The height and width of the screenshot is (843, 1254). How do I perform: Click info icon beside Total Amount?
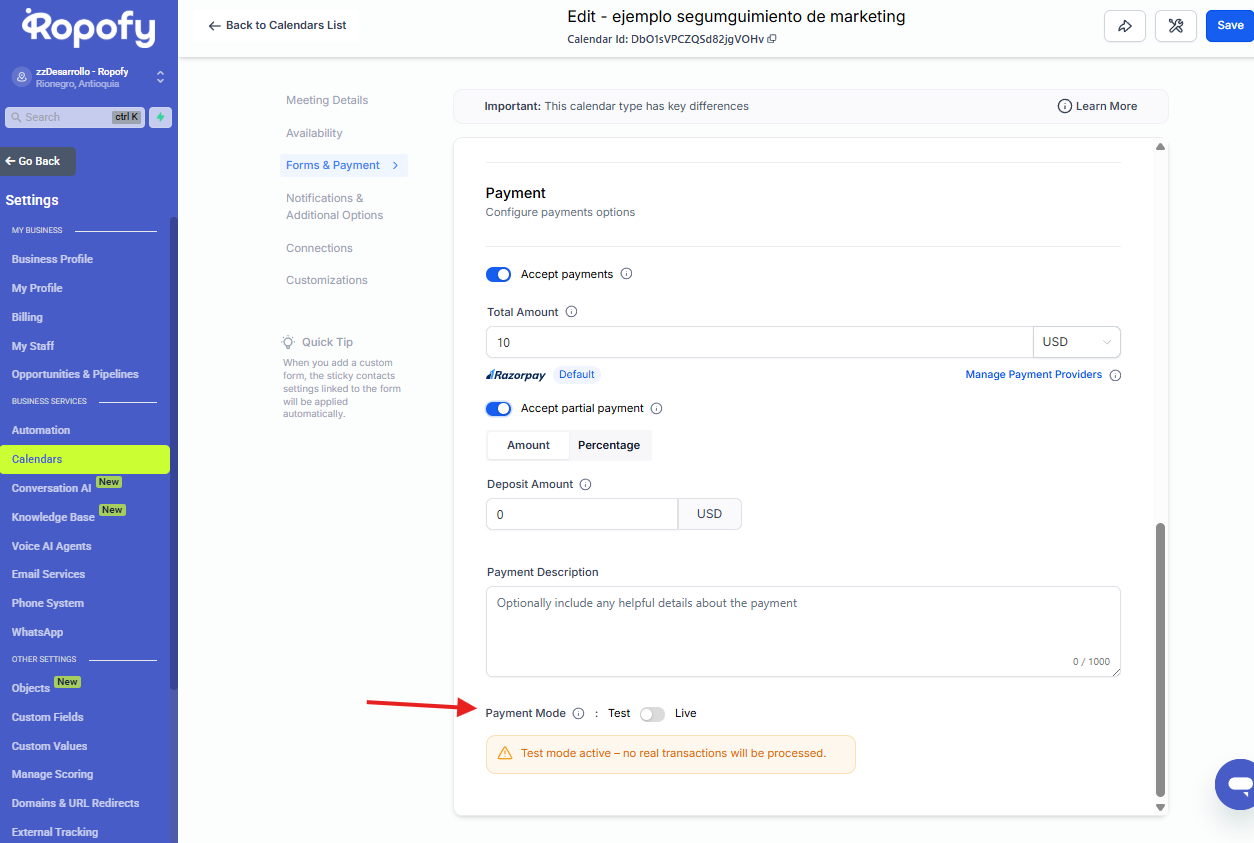click(x=572, y=312)
